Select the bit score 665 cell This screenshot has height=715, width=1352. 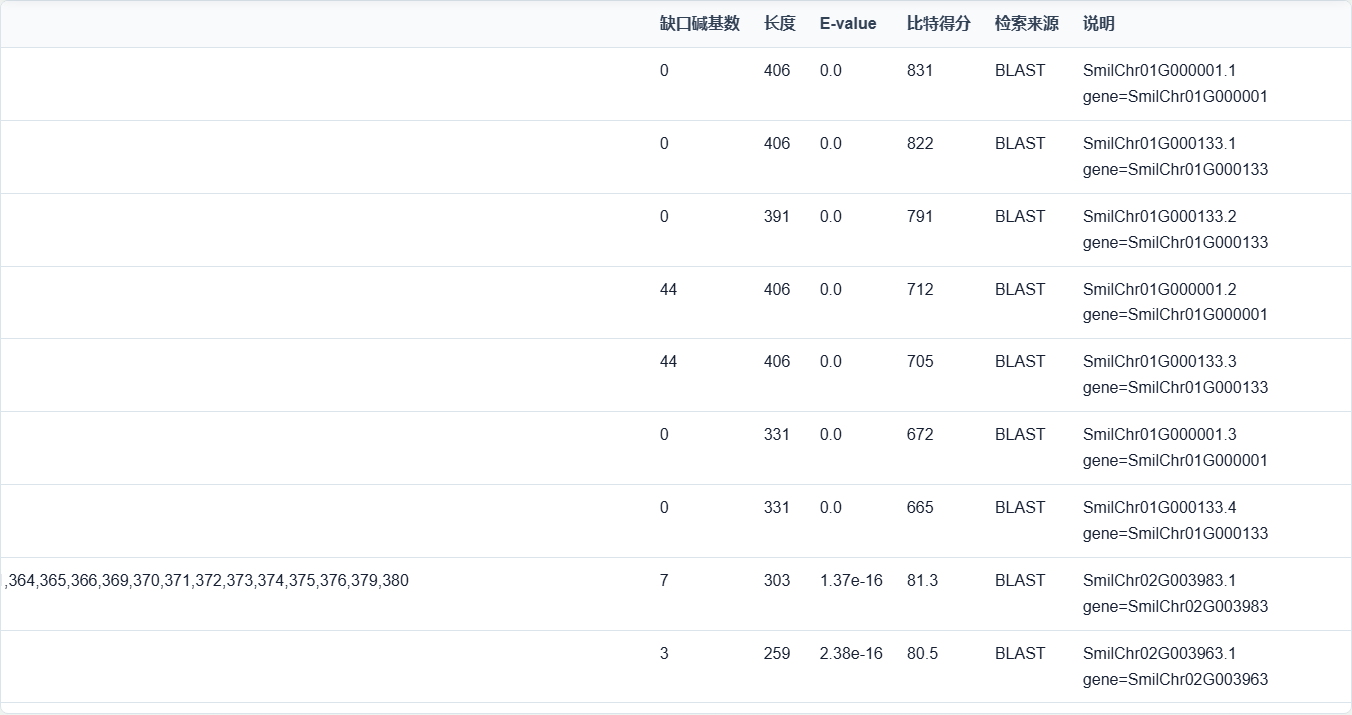pyautogui.click(x=920, y=508)
